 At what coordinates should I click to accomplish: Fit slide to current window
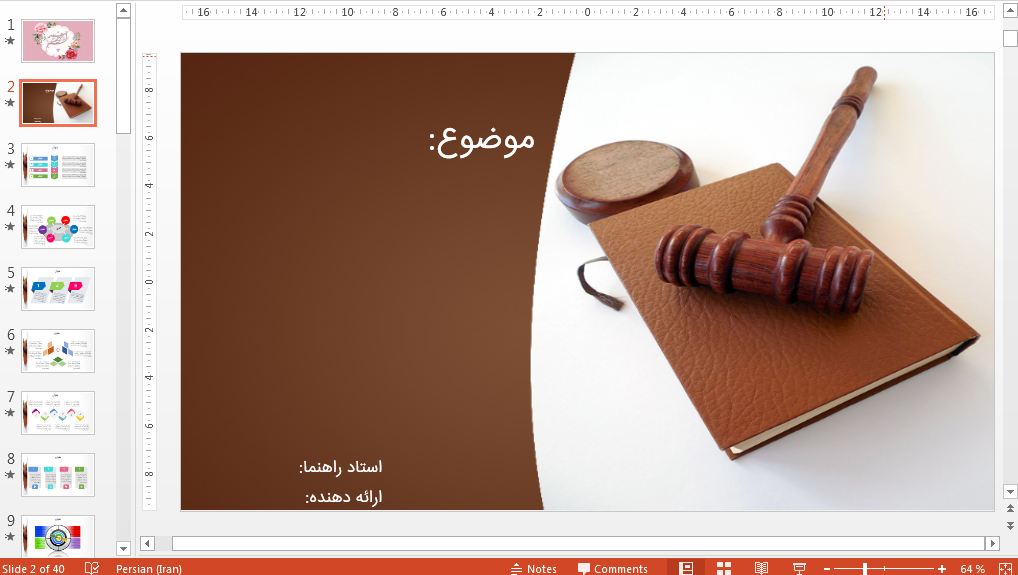click(x=1005, y=569)
